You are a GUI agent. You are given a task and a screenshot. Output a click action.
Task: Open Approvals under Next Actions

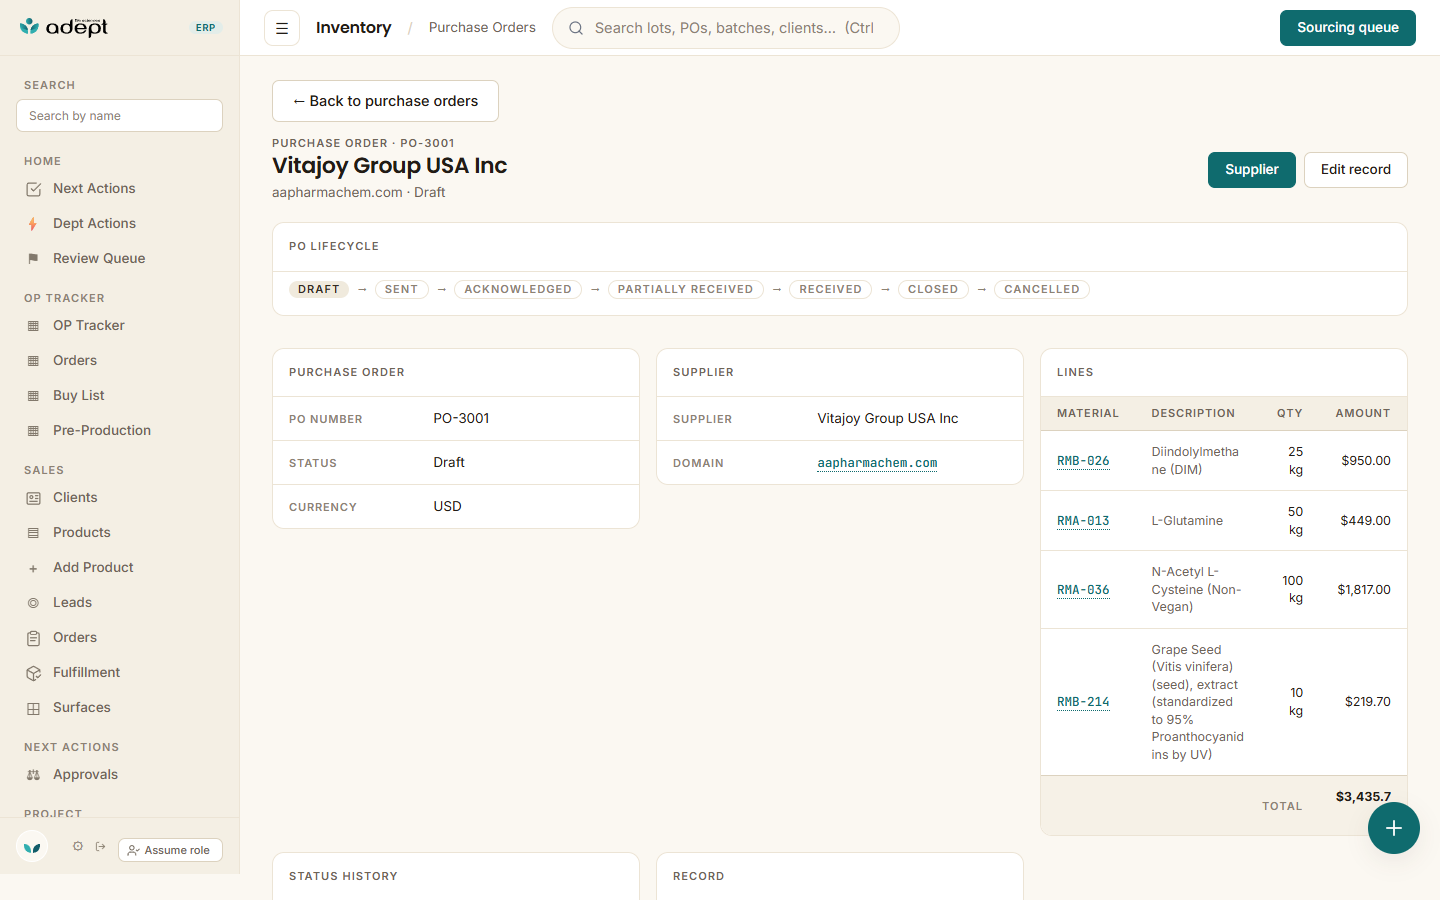(120, 774)
